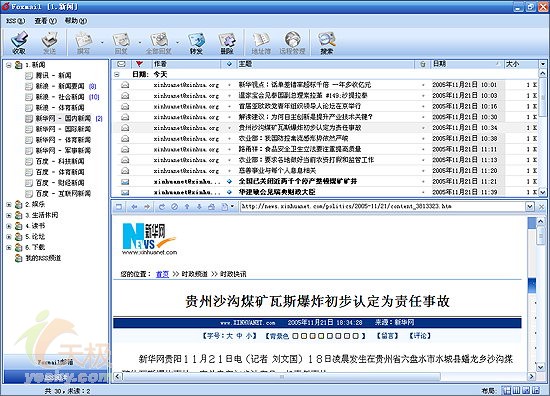550x396 pixels.
Task: Click the 删除 (Delete) toolbar icon
Action: (227, 43)
